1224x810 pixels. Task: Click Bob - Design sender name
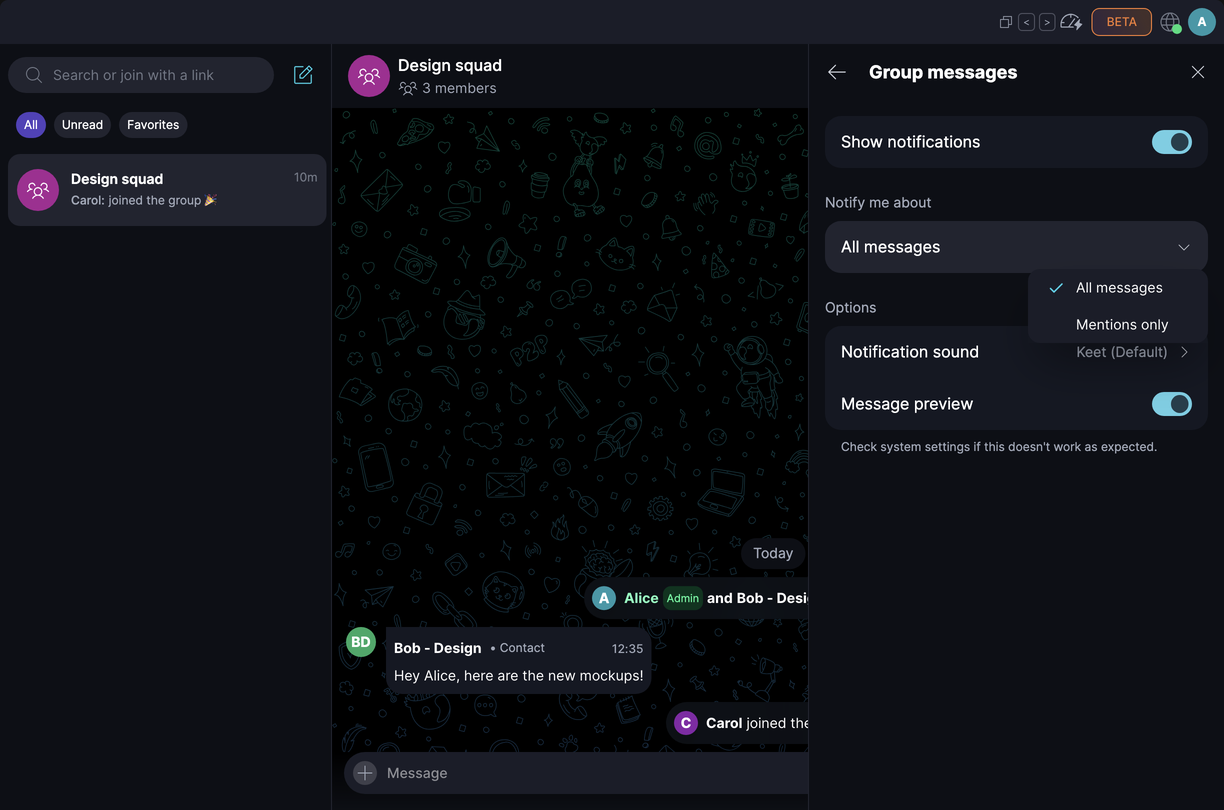(x=437, y=648)
